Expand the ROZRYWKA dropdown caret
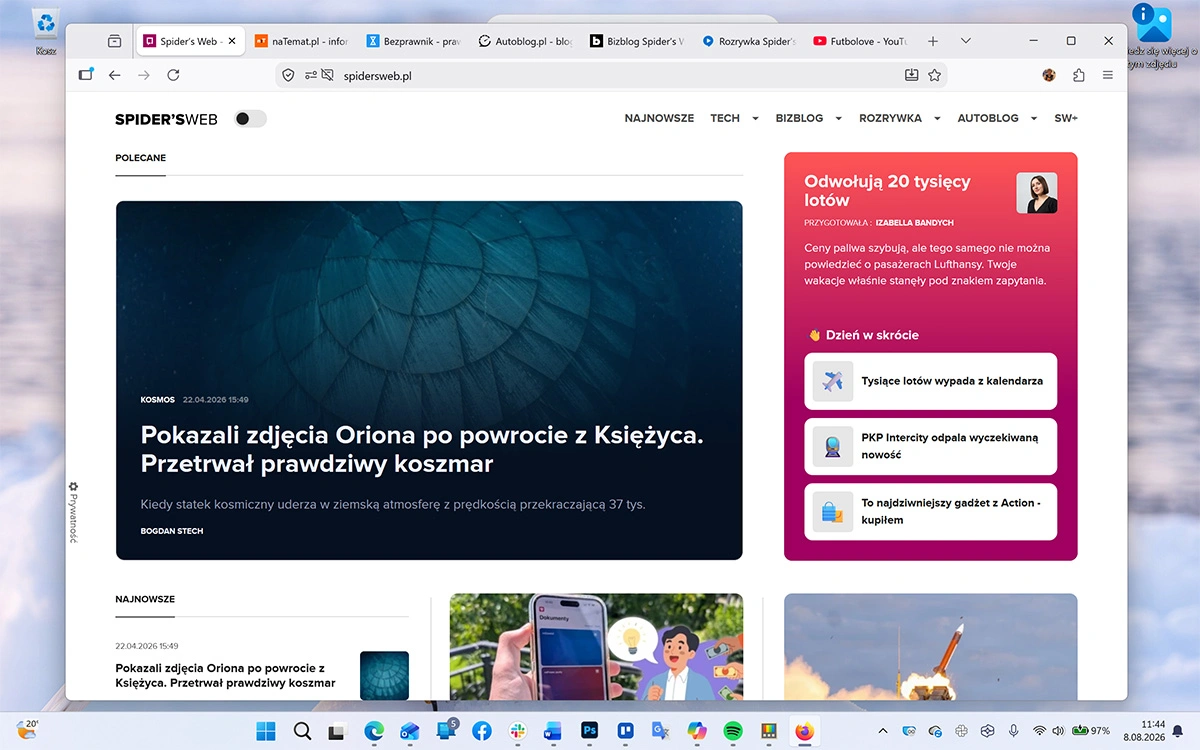Image resolution: width=1200 pixels, height=750 pixels. pyautogui.click(x=937, y=119)
